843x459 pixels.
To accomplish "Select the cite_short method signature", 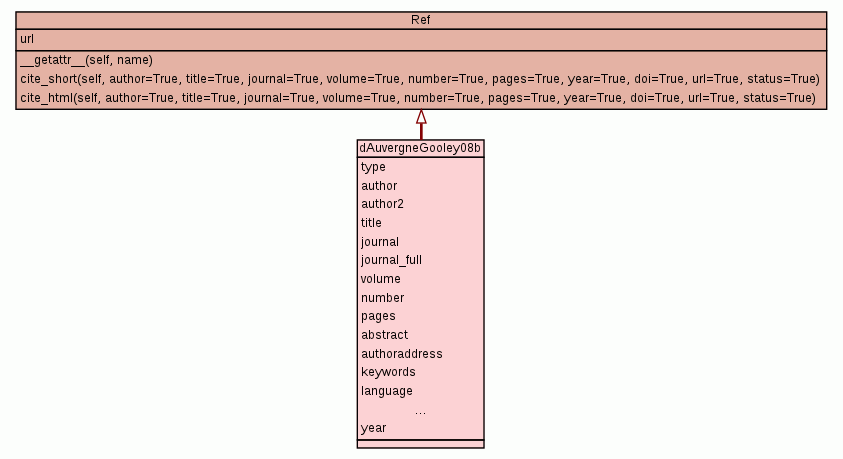I will click(419, 78).
